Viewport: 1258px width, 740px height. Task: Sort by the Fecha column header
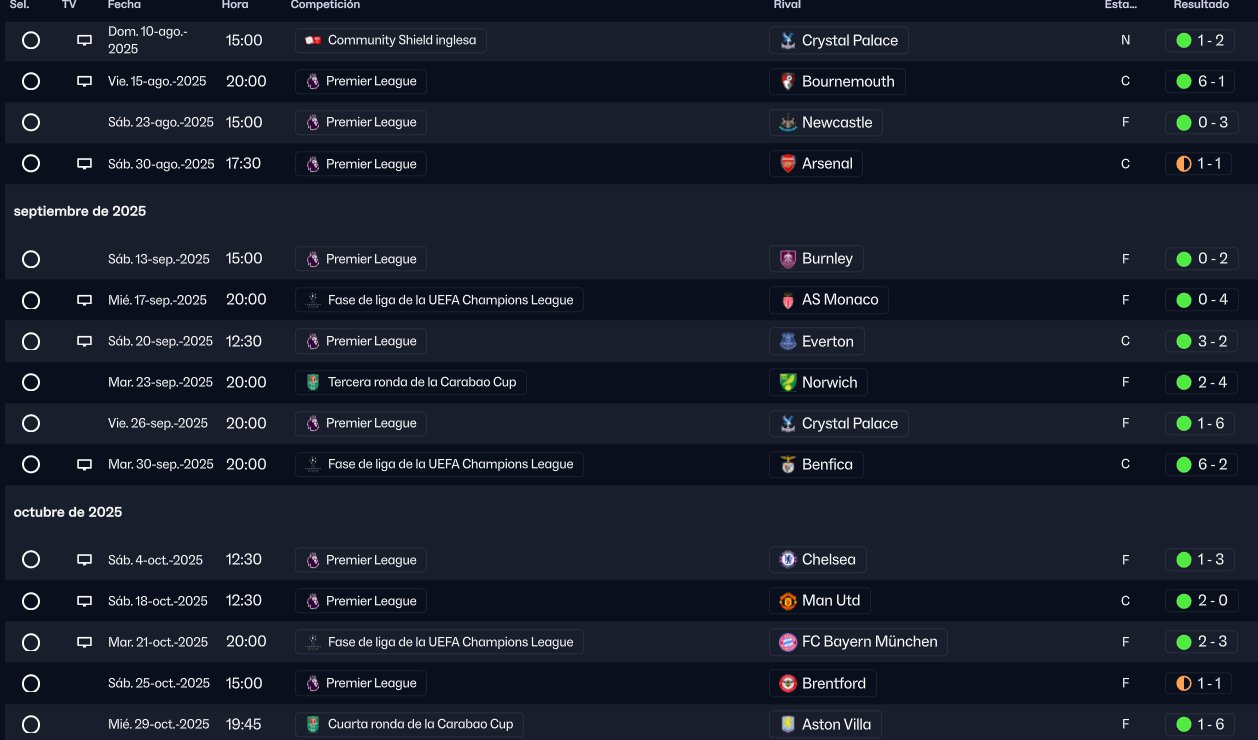124,5
